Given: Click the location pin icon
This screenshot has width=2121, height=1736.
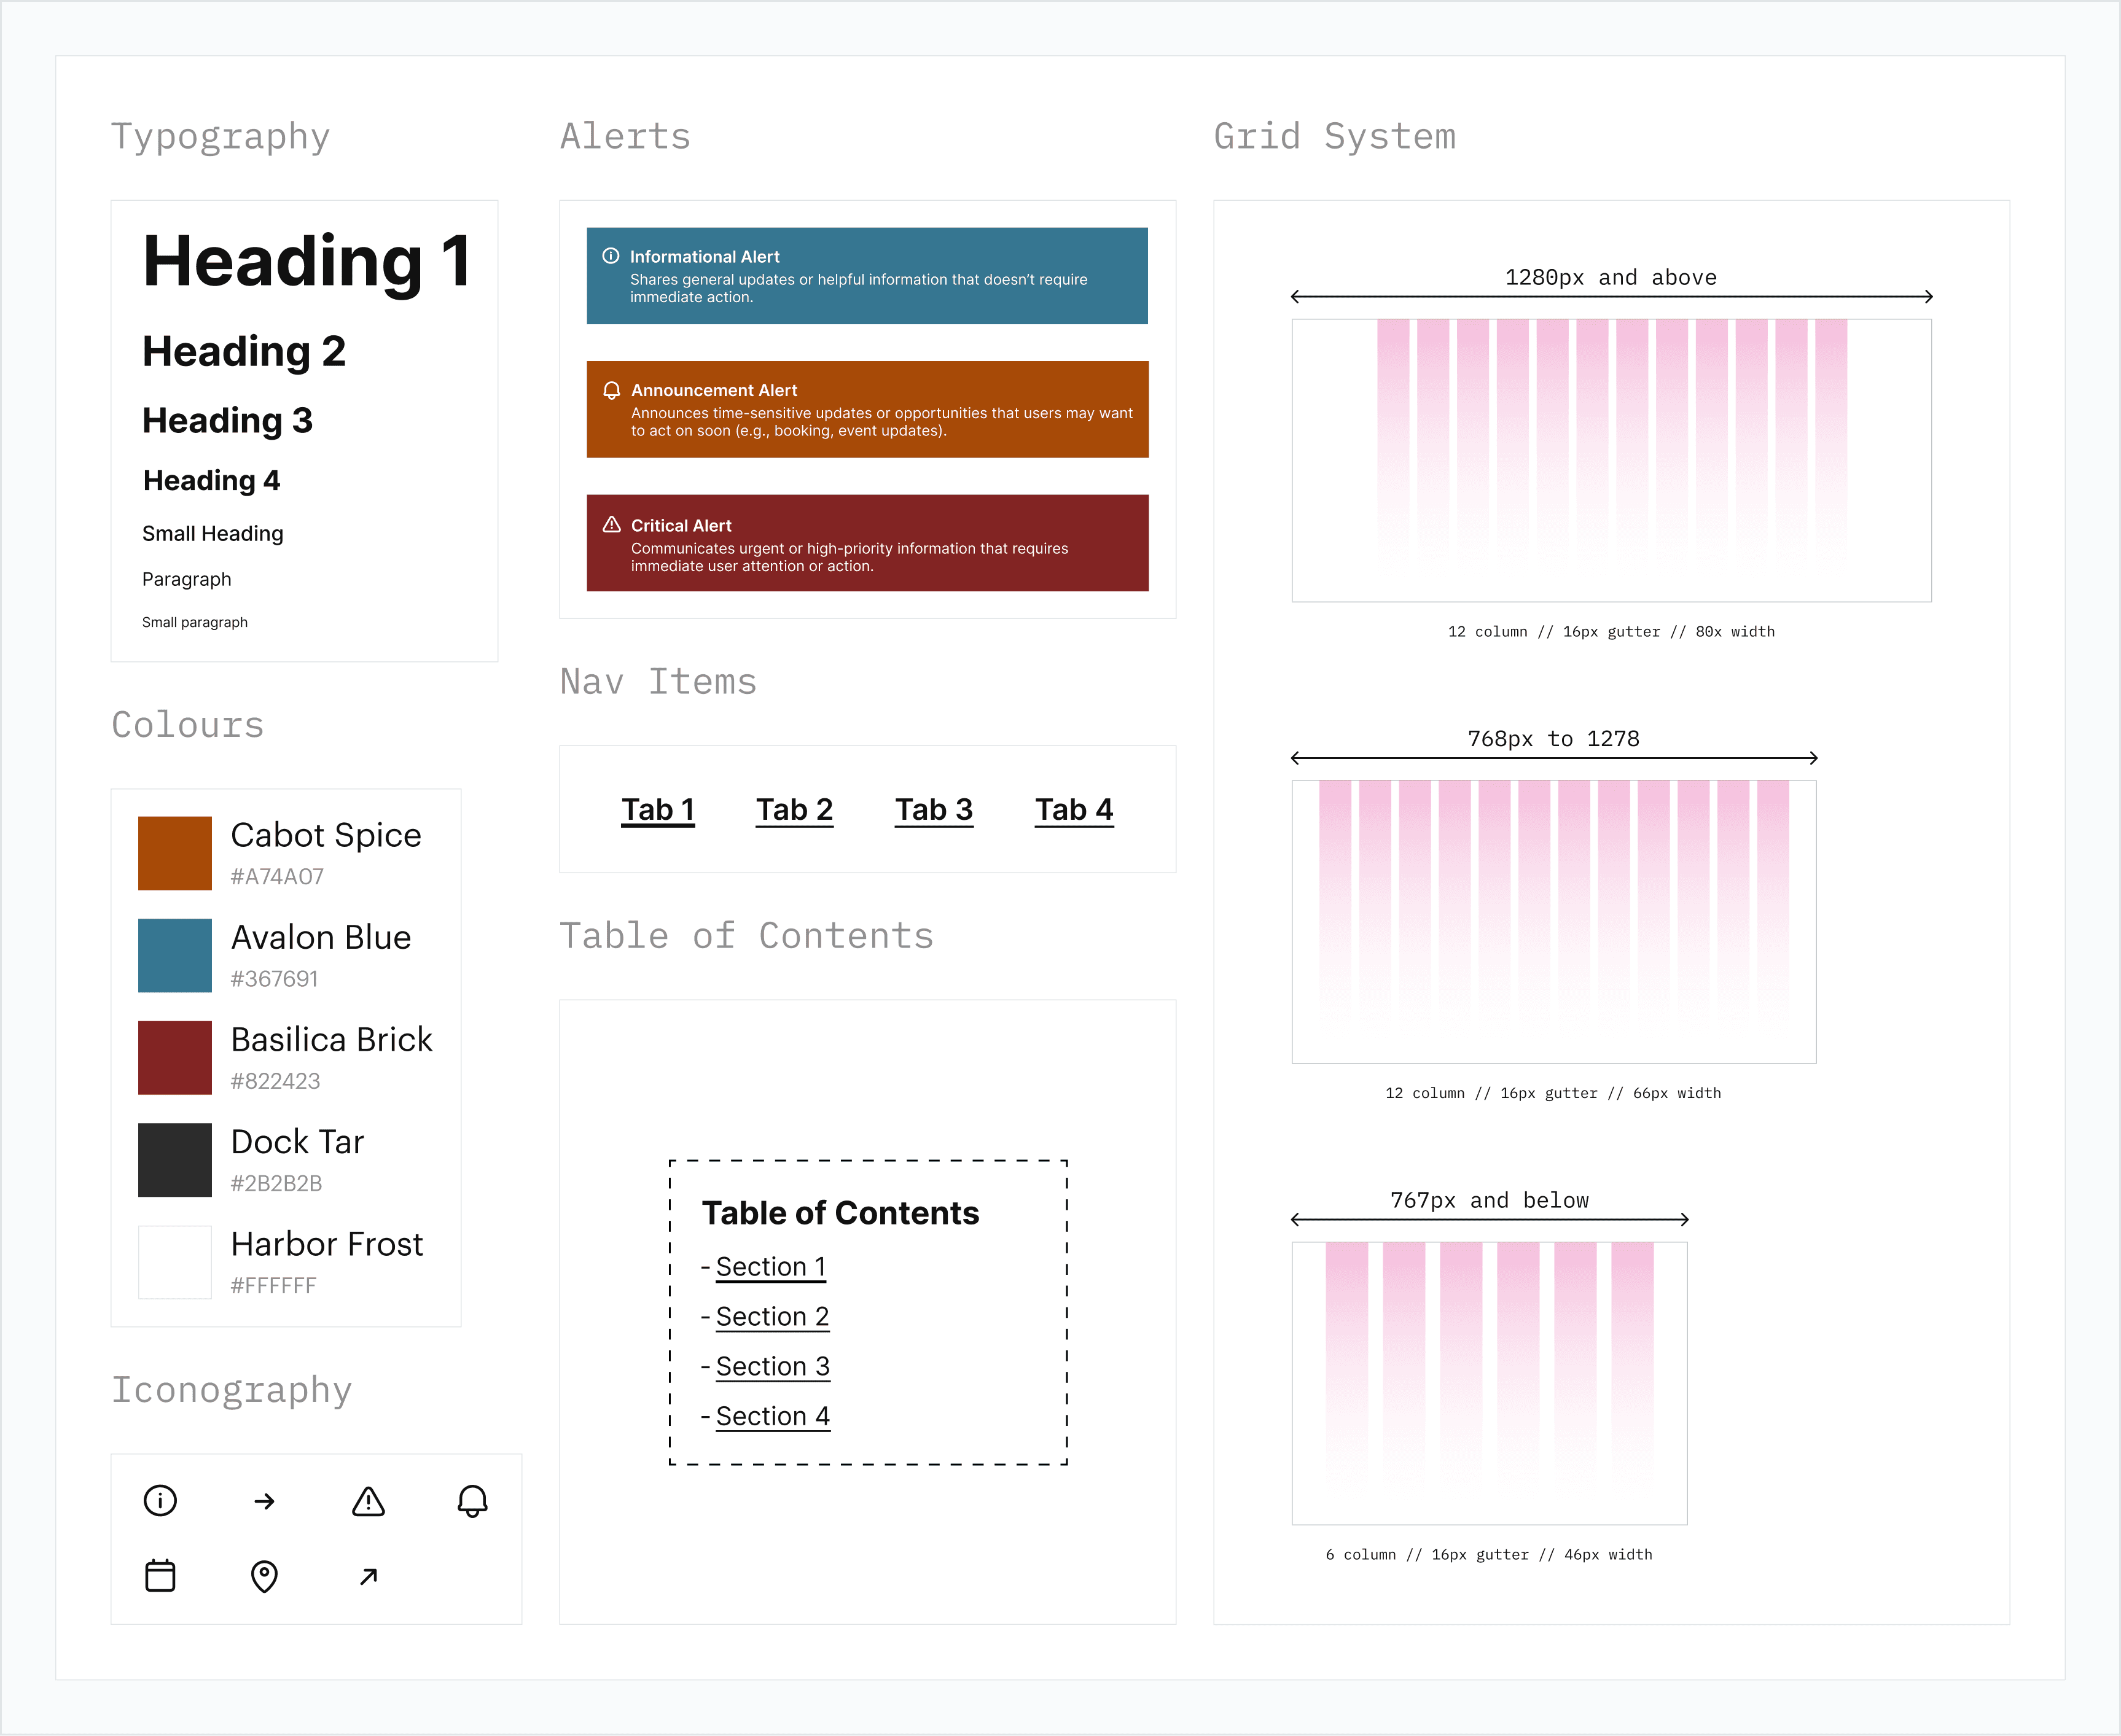Looking at the screenshot, I should [264, 1576].
